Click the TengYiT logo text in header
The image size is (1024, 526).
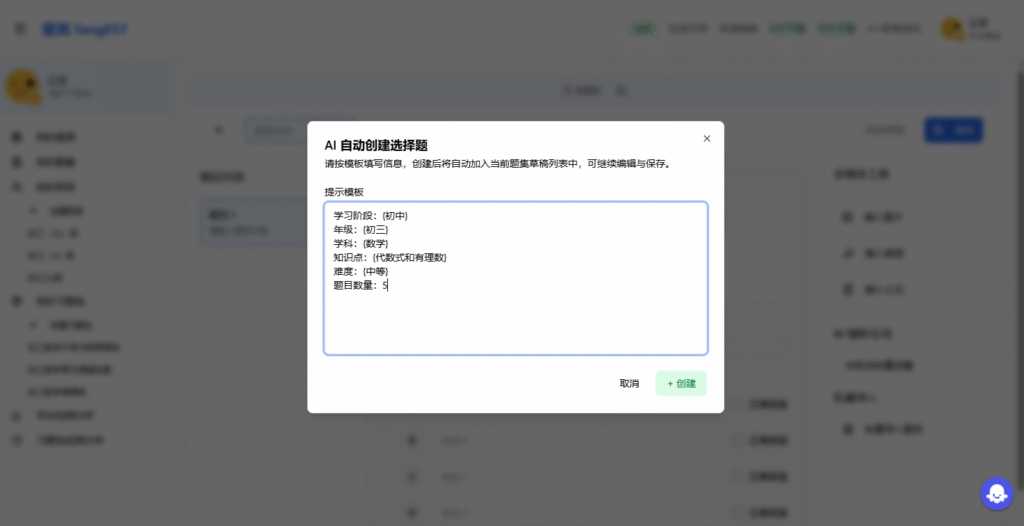coord(85,29)
